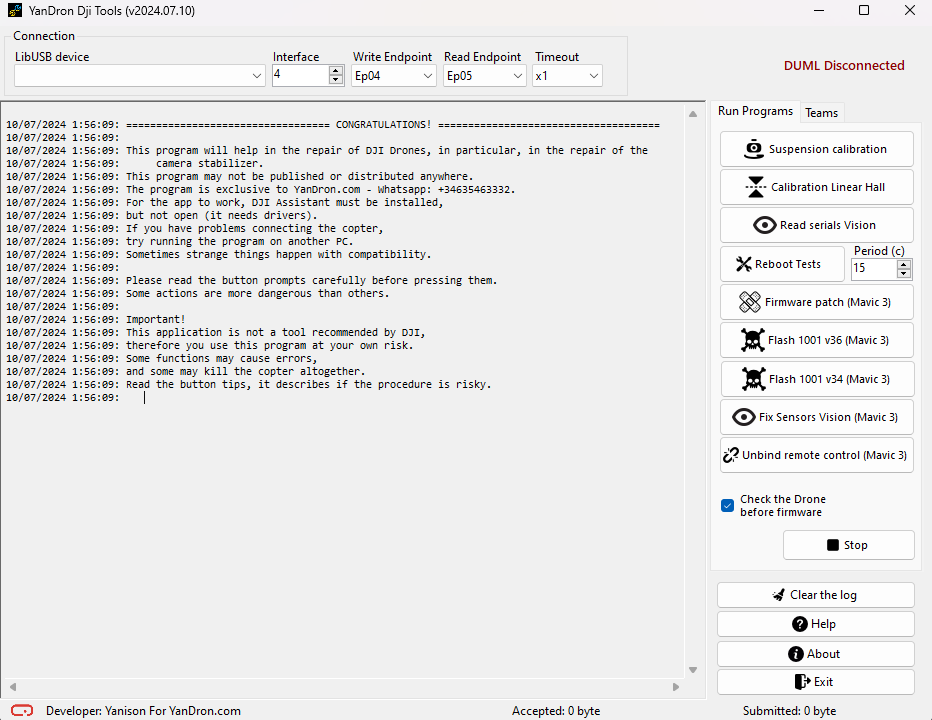932x720 pixels.
Task: Switch to the Teams tab
Action: click(821, 112)
